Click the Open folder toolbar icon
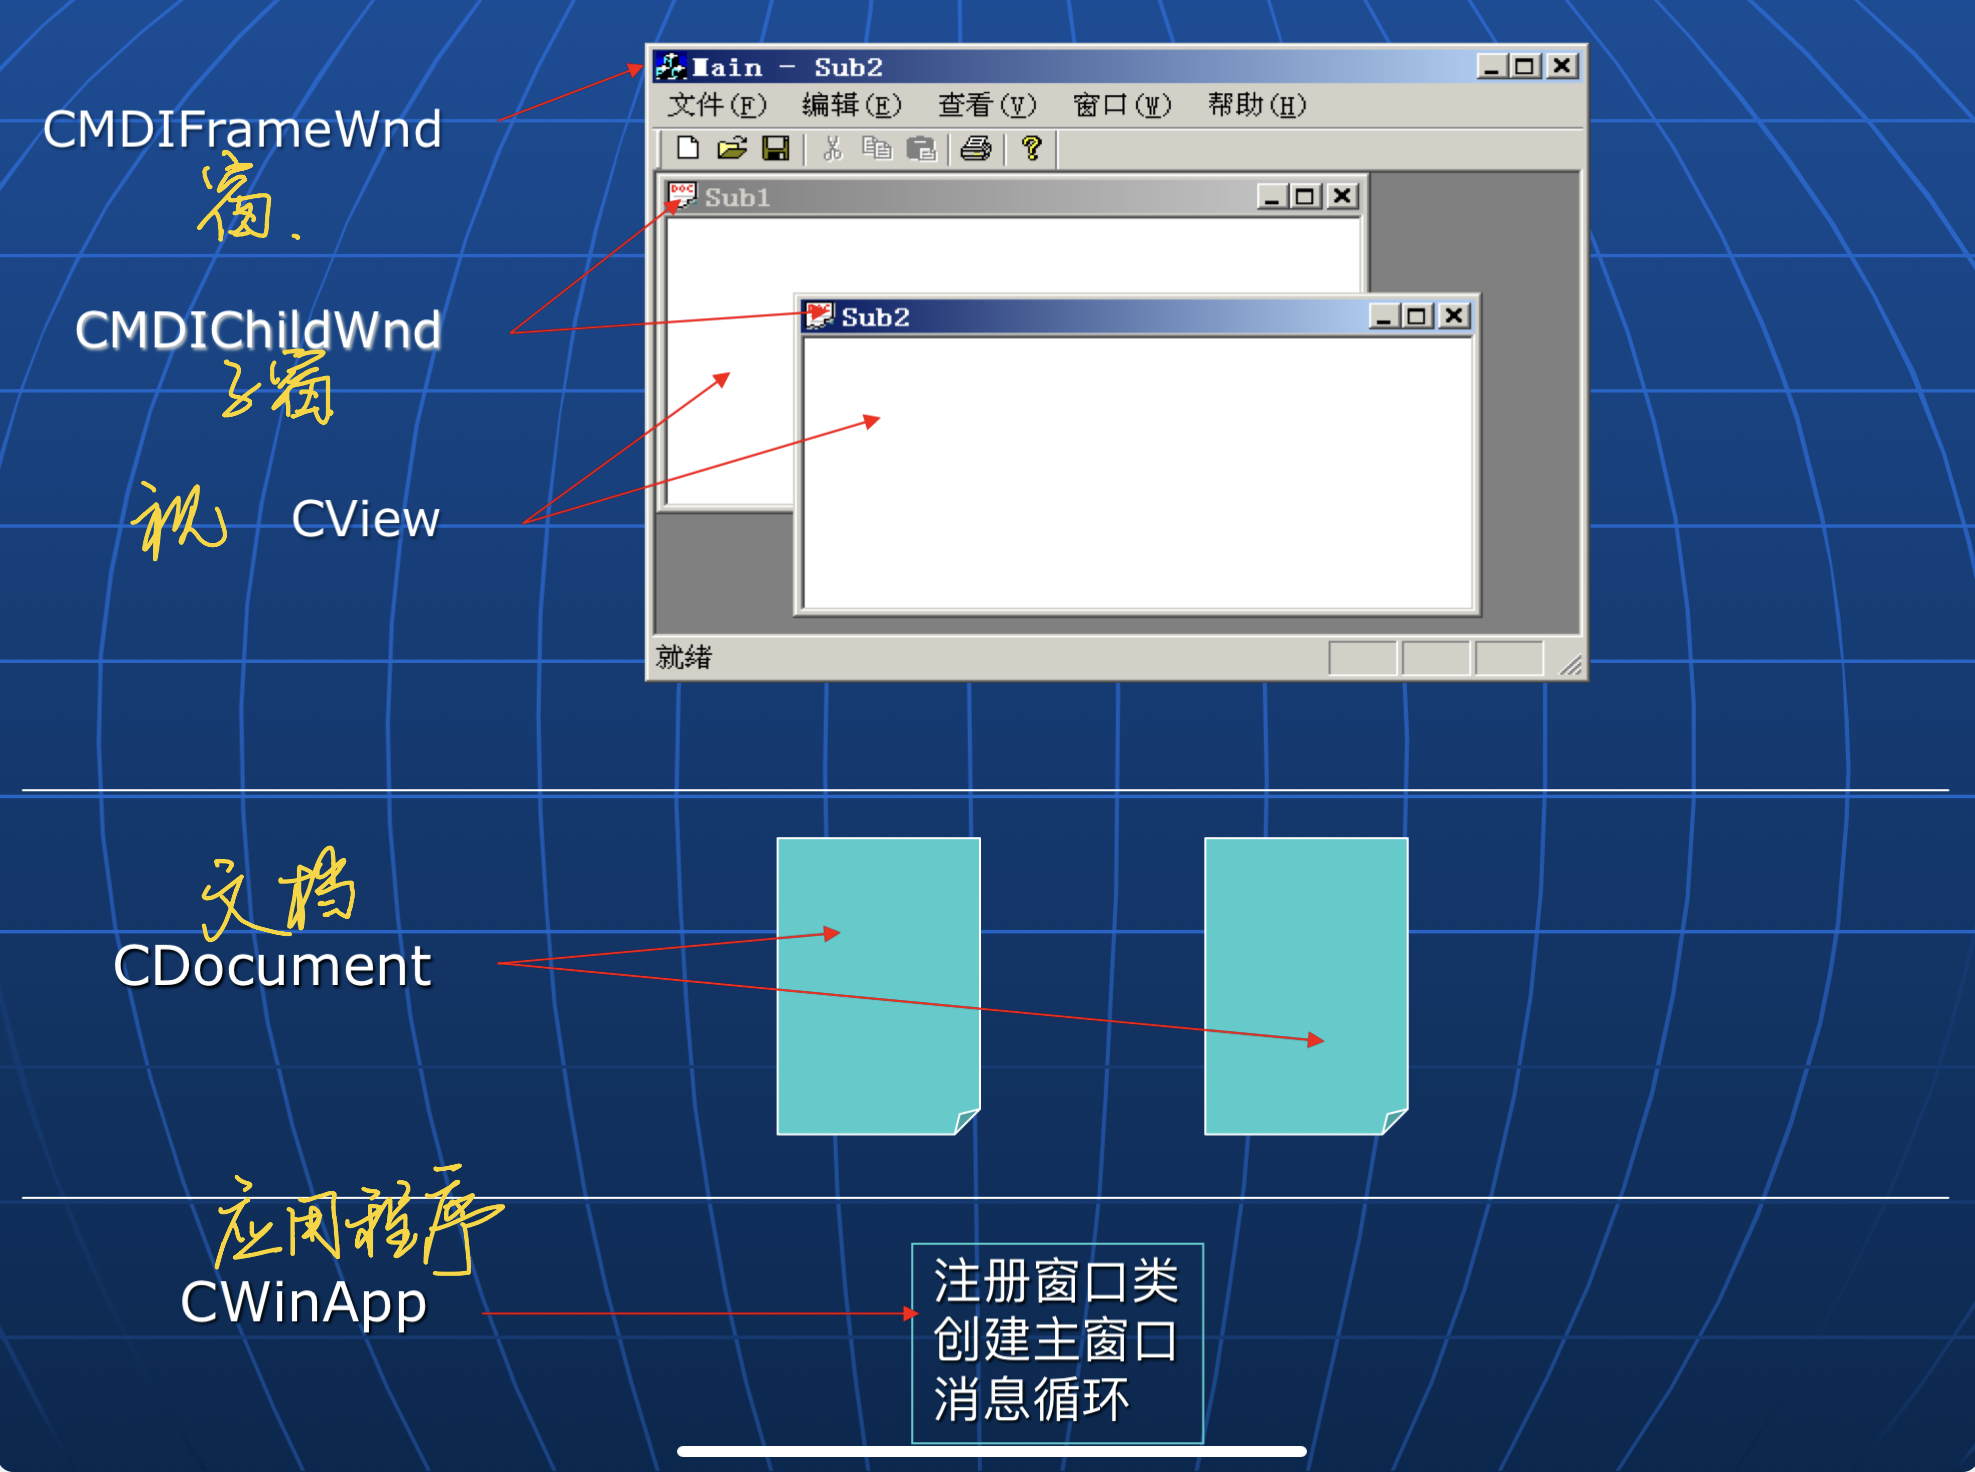This screenshot has width=1975, height=1472. (732, 148)
